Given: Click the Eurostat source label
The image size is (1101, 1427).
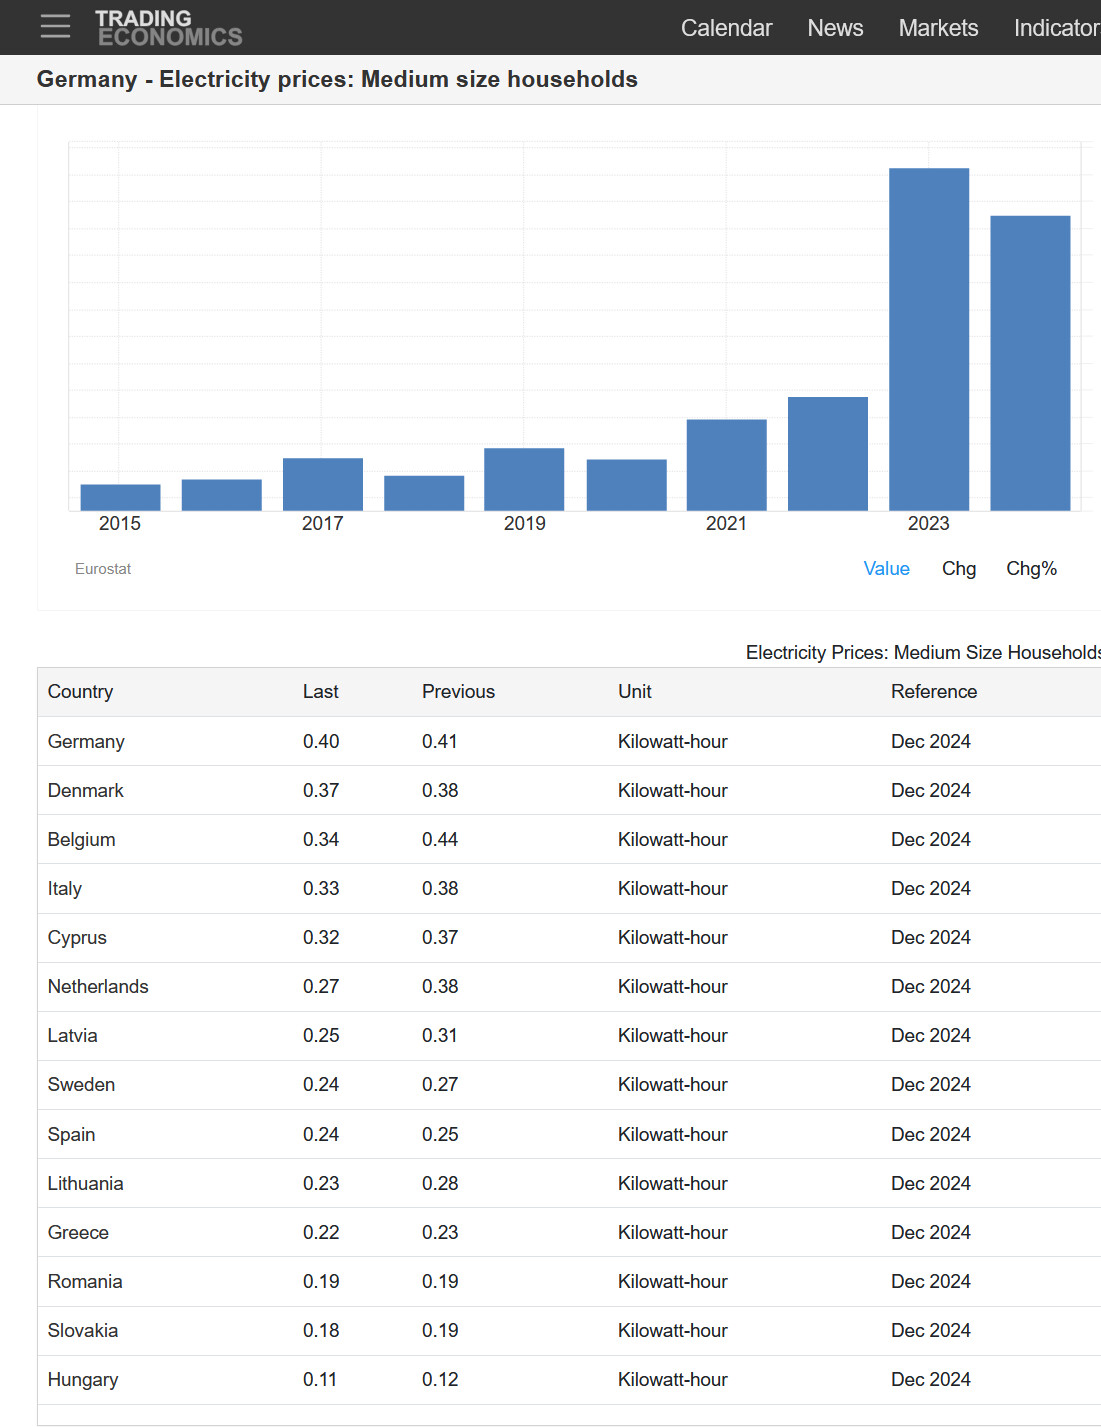Looking at the screenshot, I should coord(103,568).
